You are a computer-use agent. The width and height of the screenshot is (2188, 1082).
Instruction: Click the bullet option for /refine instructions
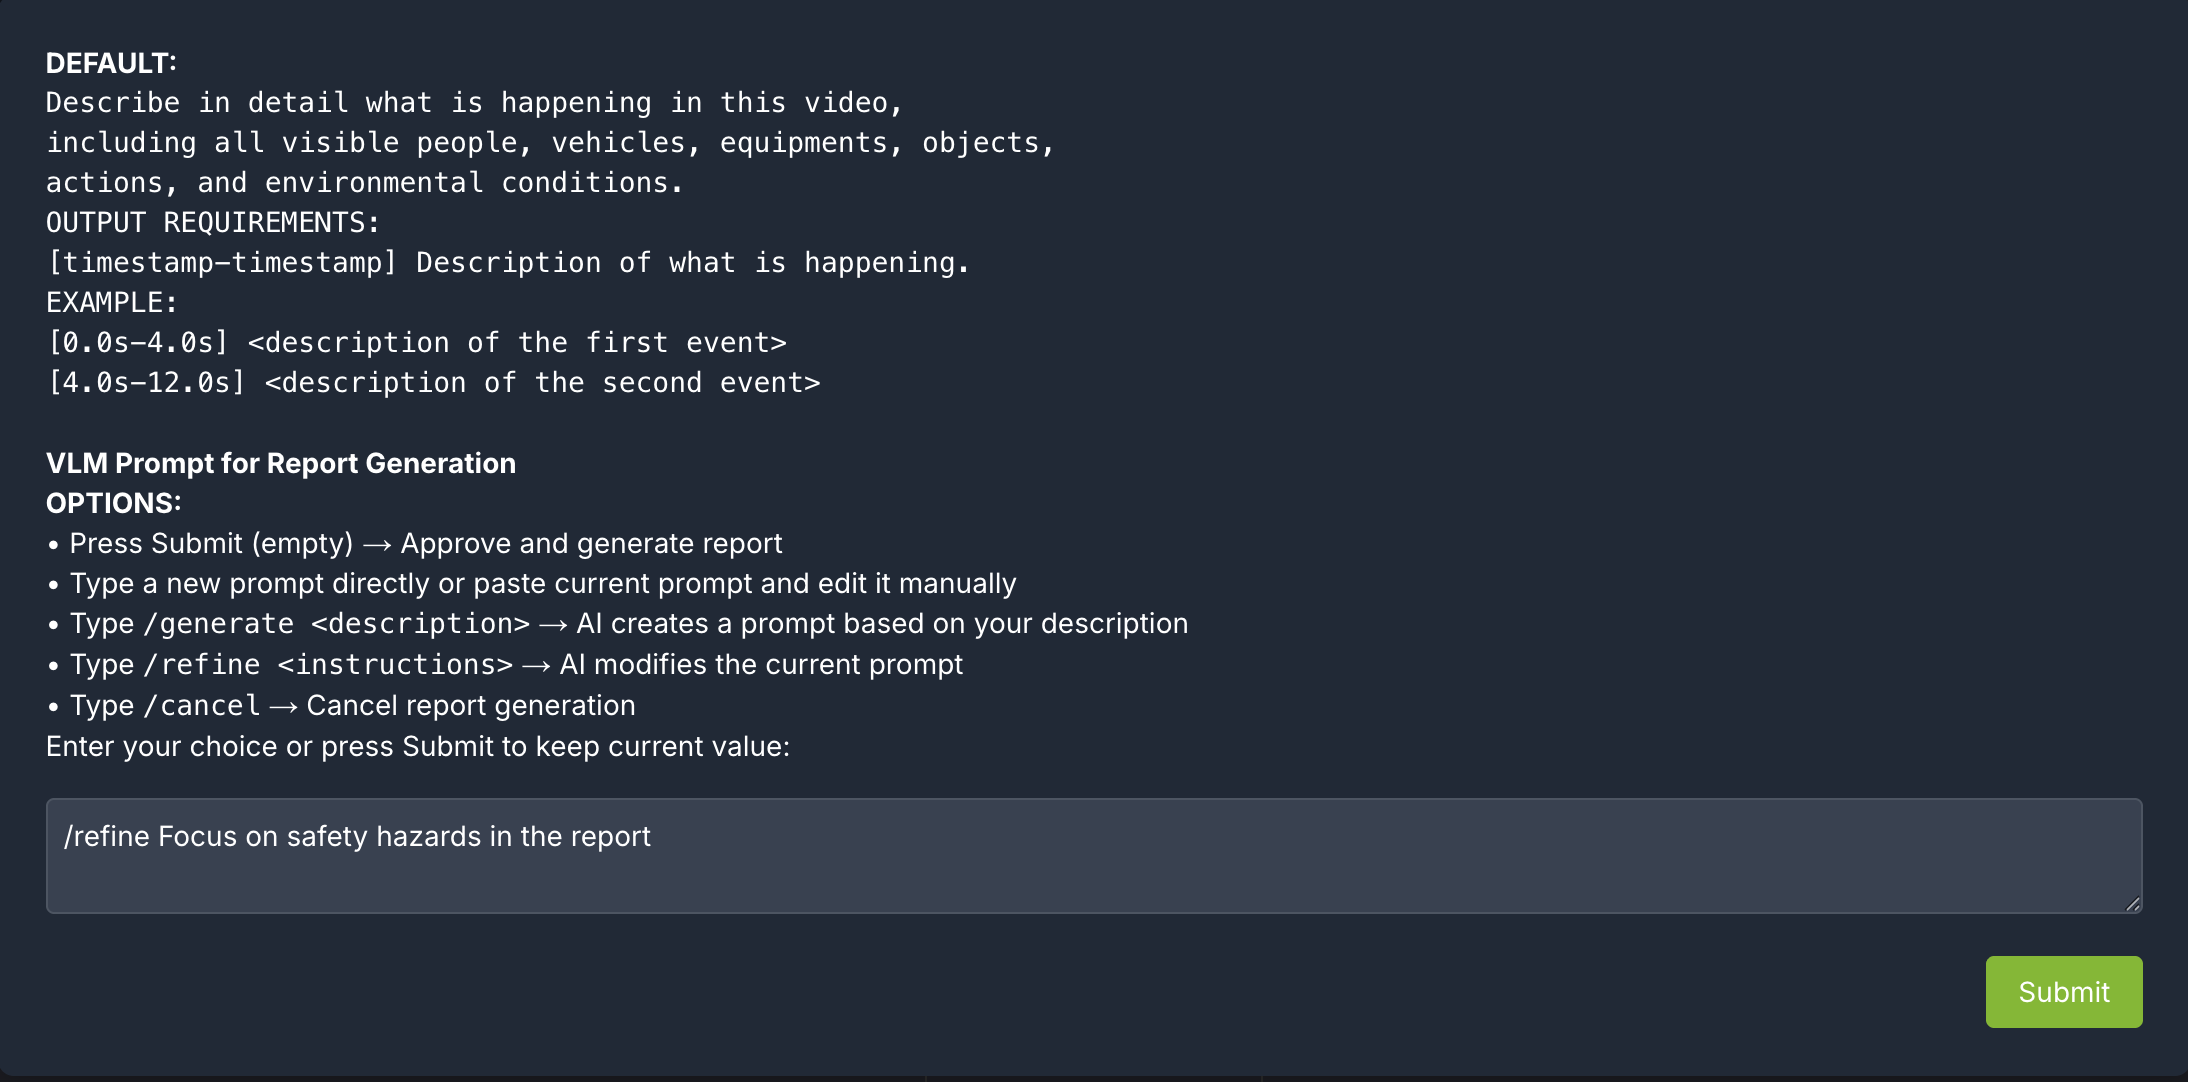(515, 663)
